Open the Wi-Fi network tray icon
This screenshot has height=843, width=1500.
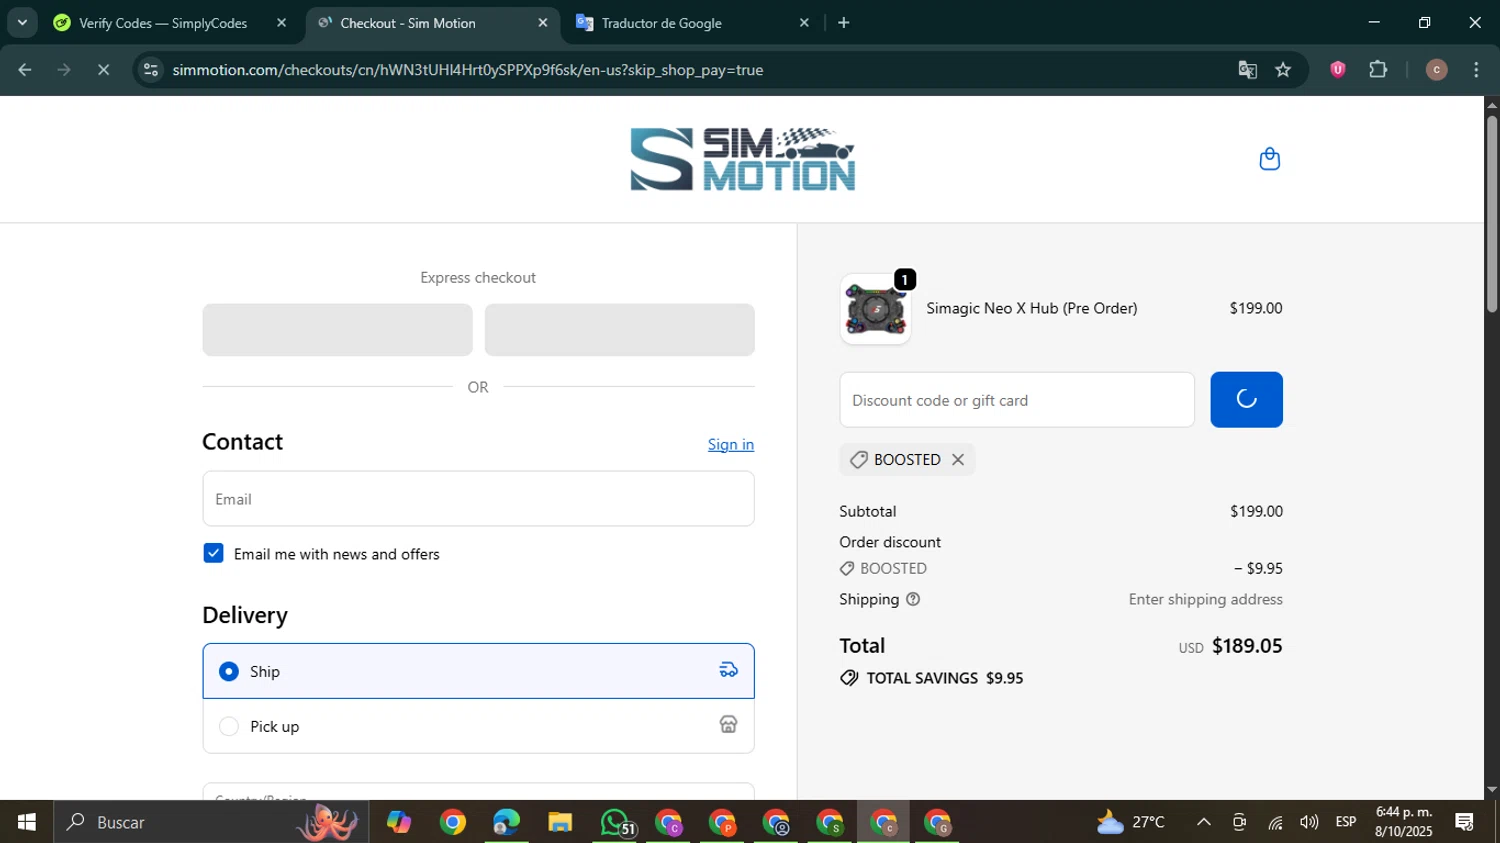click(1275, 822)
